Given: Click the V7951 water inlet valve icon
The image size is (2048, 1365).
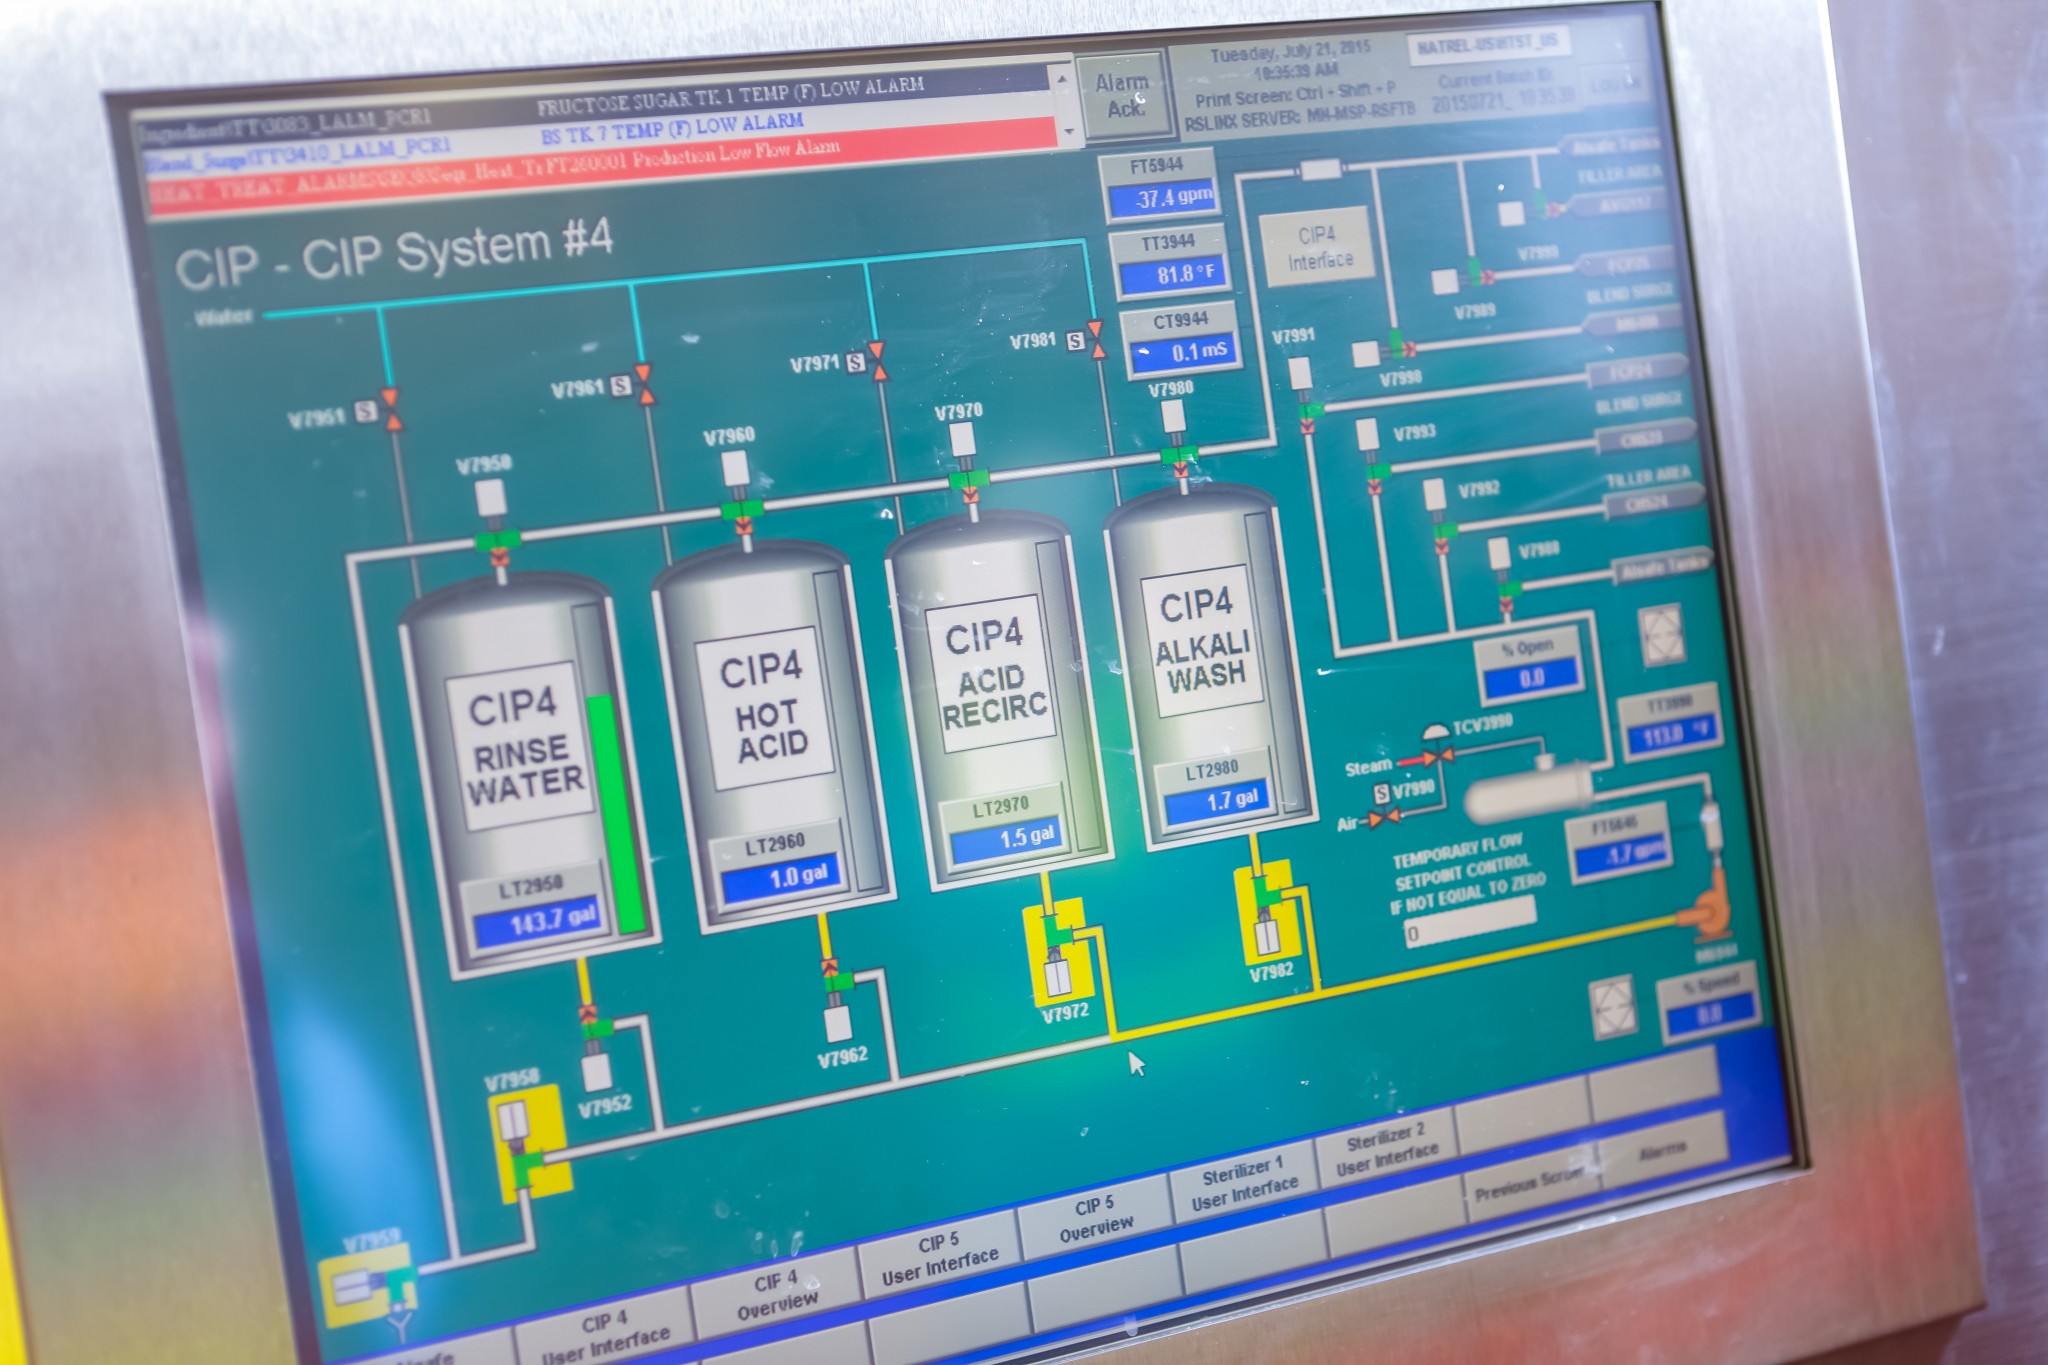Looking at the screenshot, I should click(392, 409).
